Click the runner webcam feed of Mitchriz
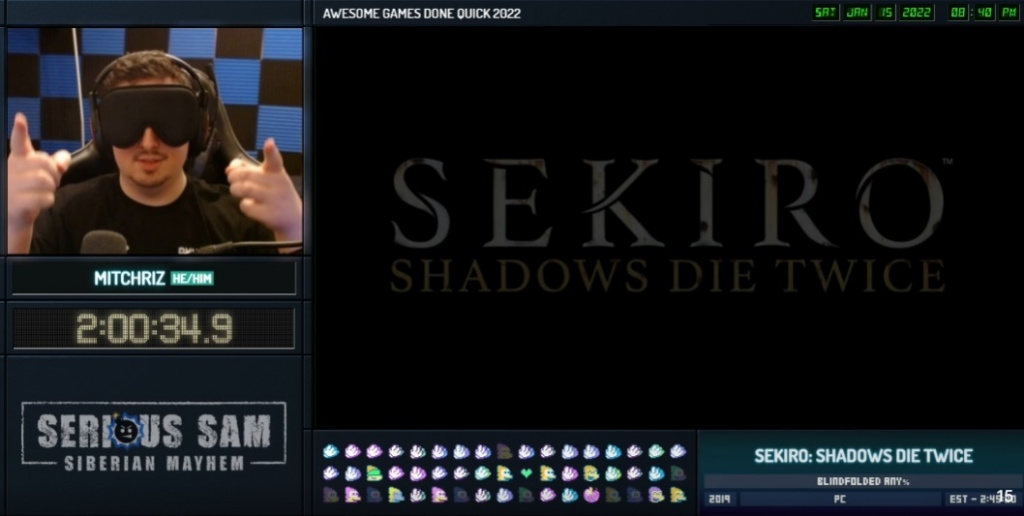1024x516 pixels. click(155, 141)
